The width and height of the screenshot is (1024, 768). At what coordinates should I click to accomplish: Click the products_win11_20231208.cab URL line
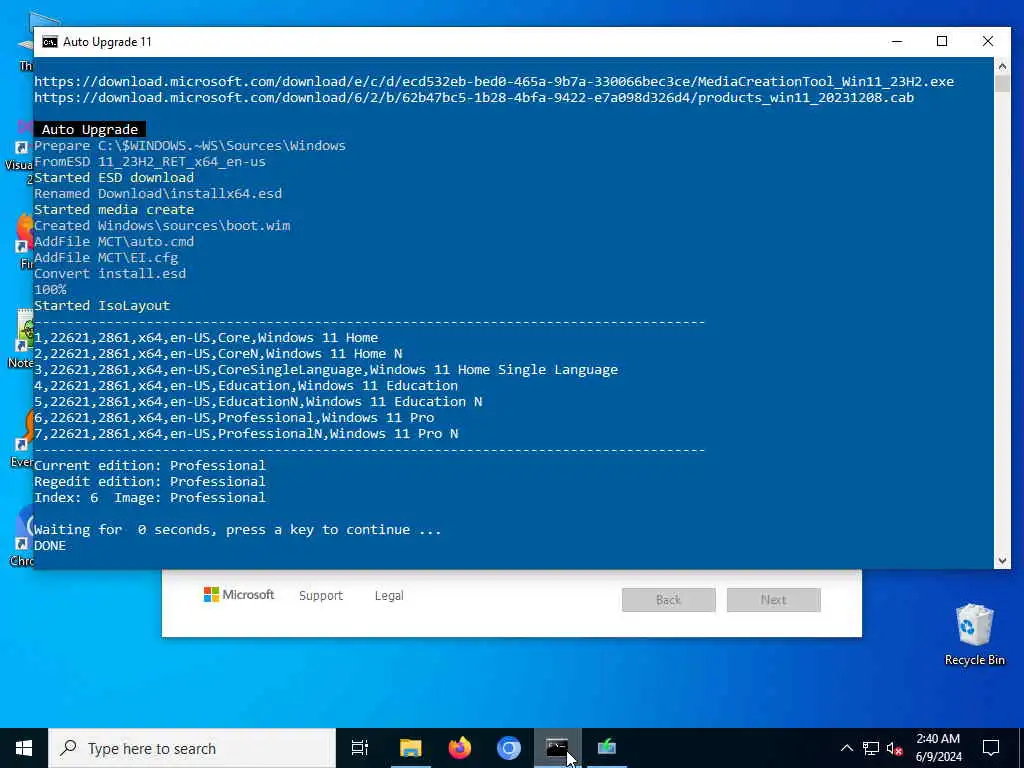[x=474, y=97]
